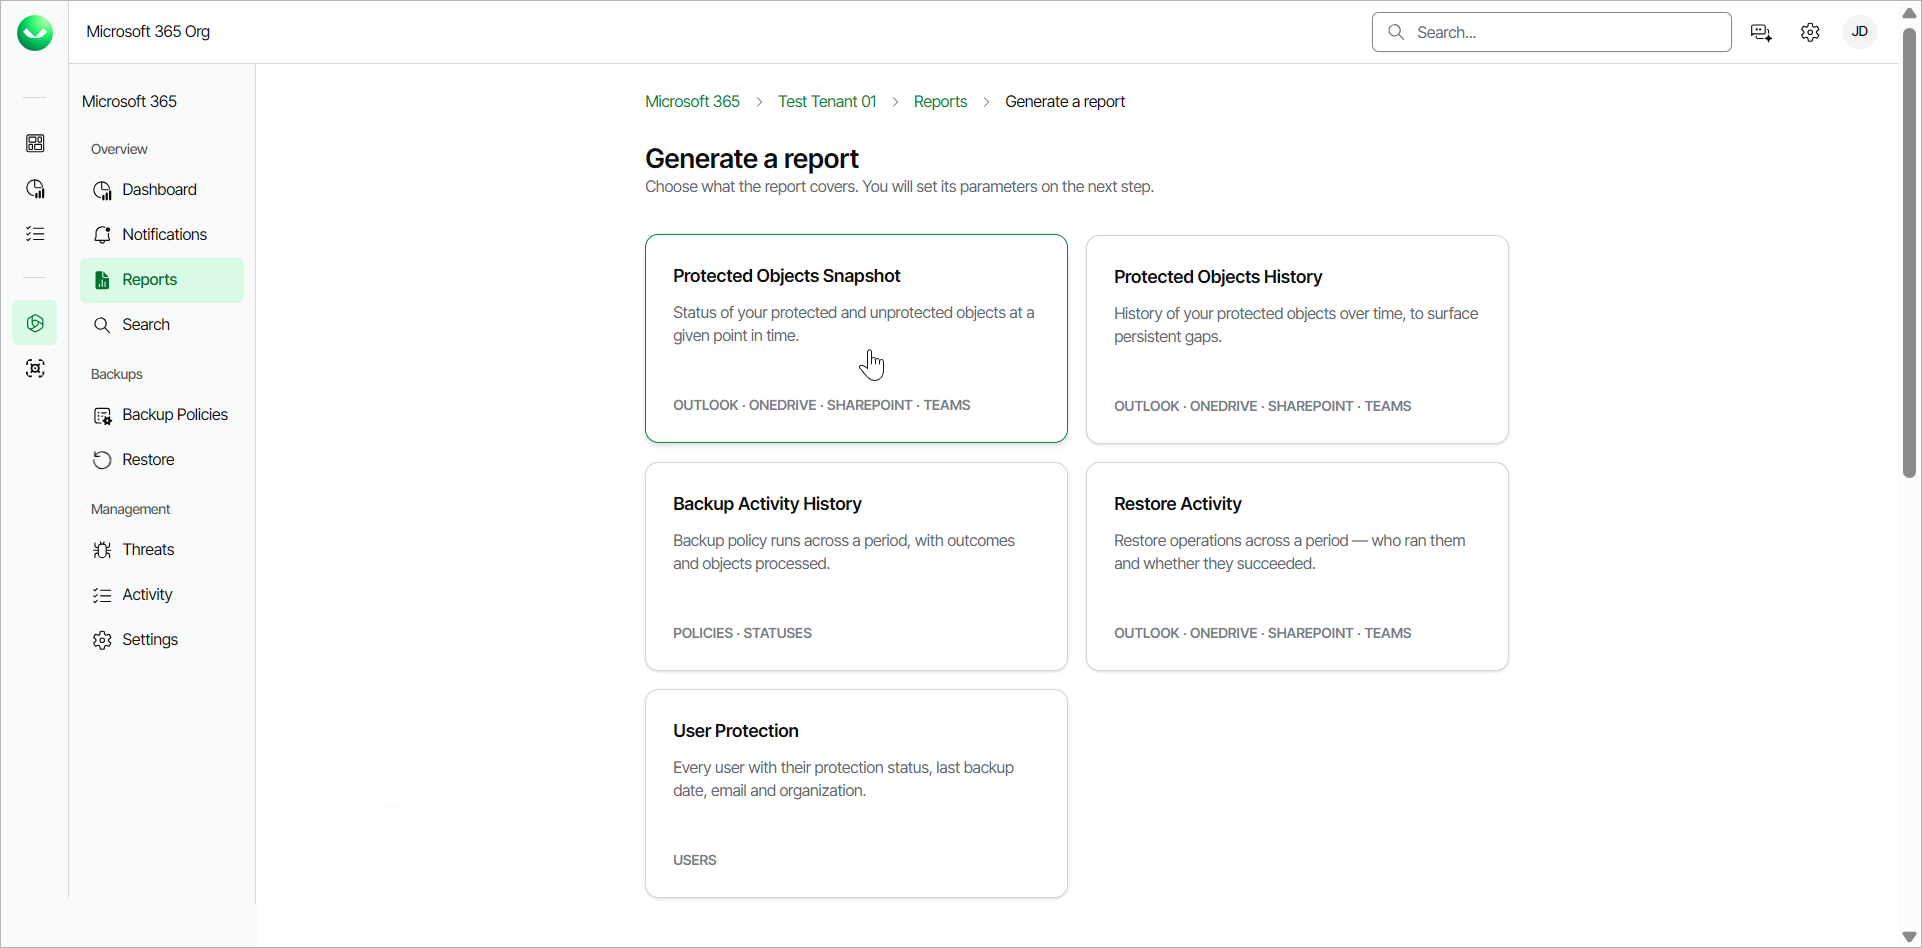
Task: Select the Microsoft 365 hexagon rail icon
Action: pos(35,323)
